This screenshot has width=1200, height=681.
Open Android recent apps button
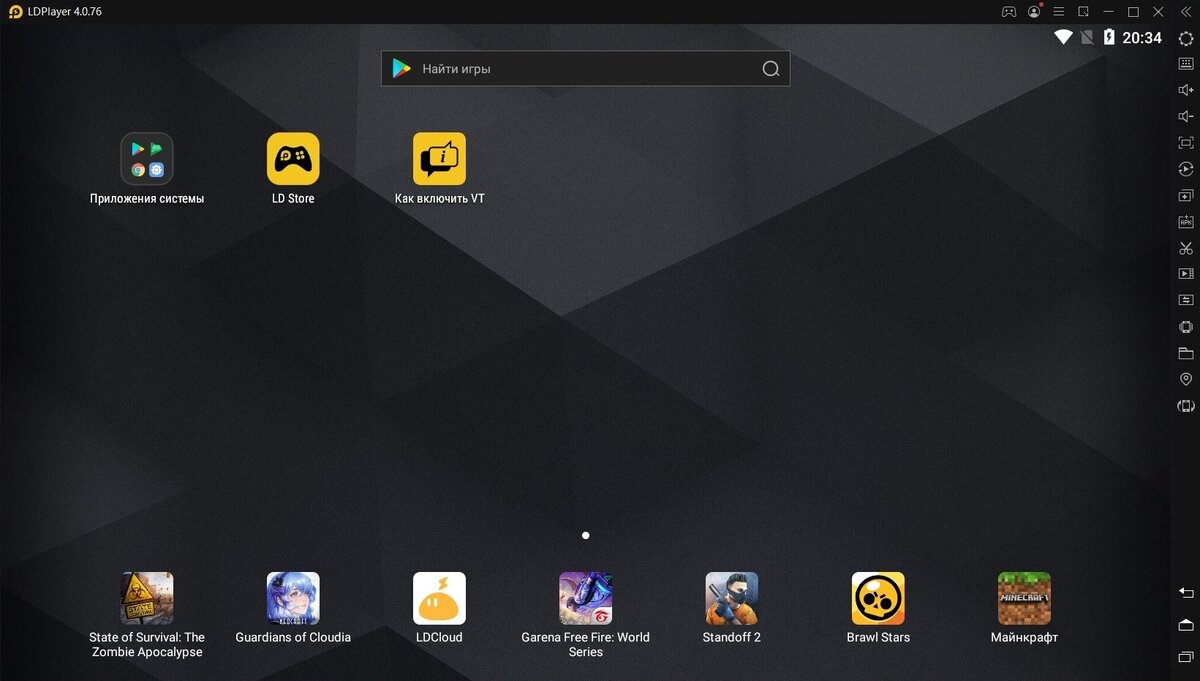[x=1186, y=656]
